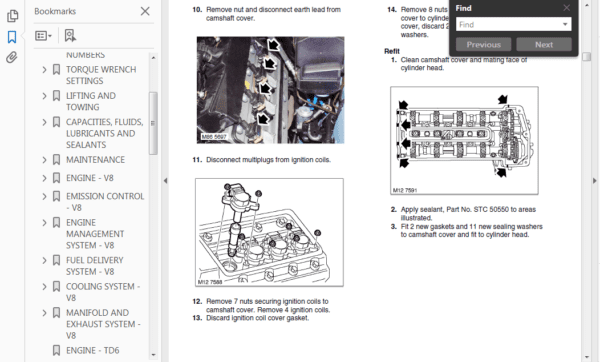Expand the EMISSION CONTROL - V8 bookmark
This screenshot has width=600, height=362.
44,196
